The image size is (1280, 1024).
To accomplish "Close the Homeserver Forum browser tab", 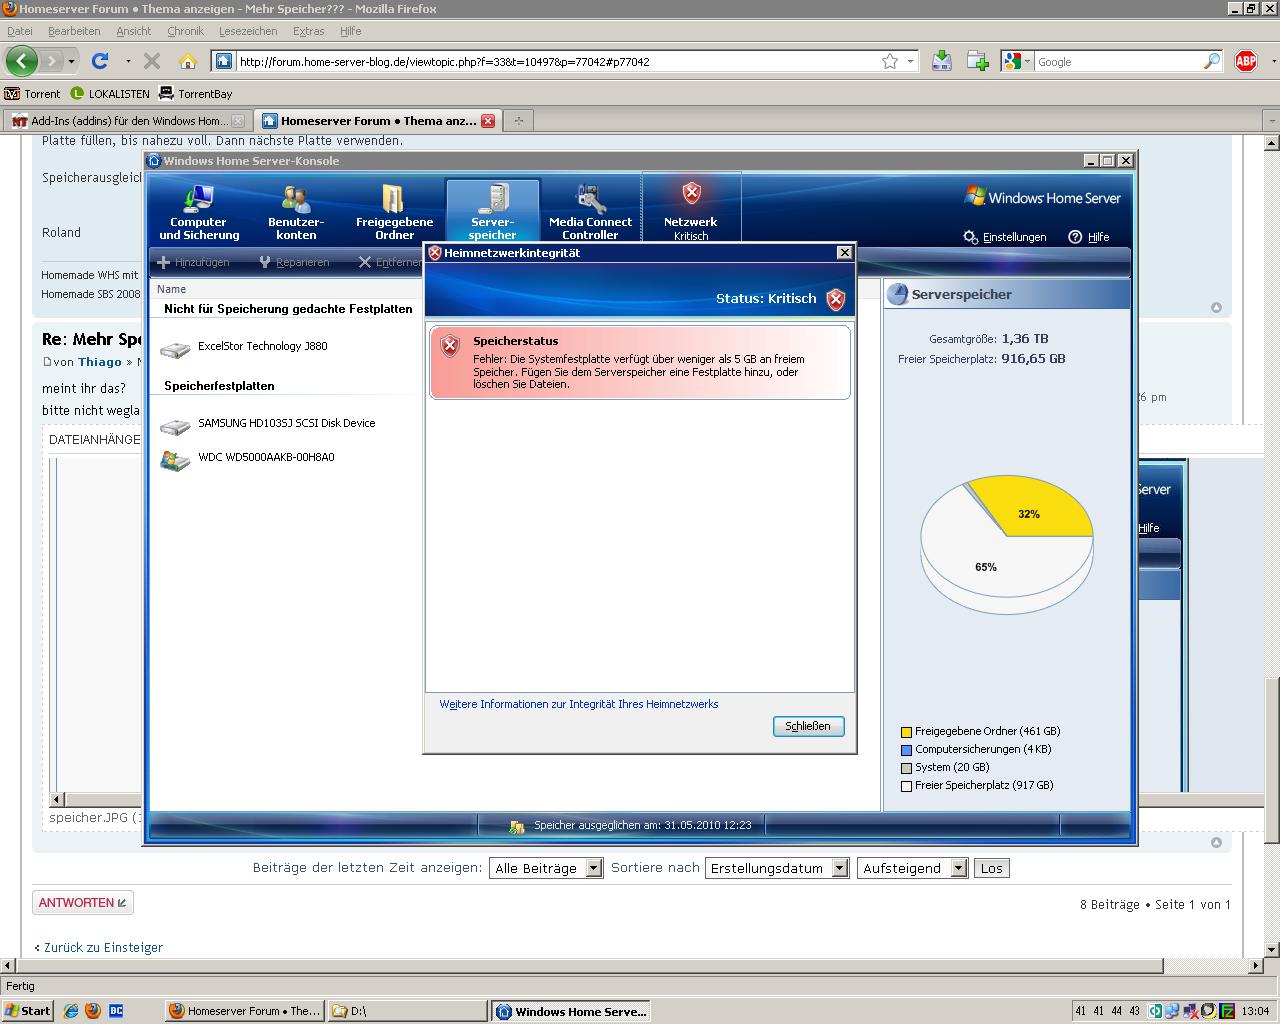I will (x=488, y=121).
